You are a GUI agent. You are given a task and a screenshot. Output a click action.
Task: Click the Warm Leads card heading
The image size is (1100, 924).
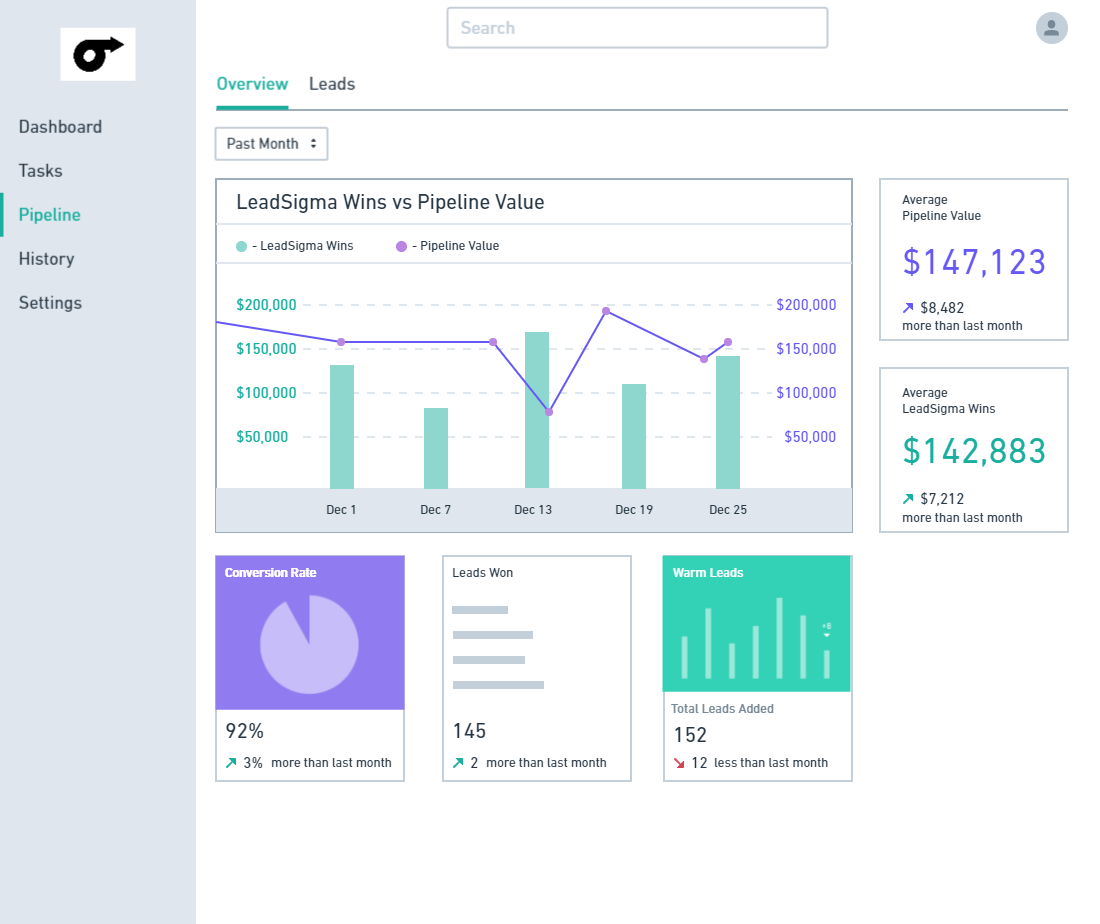[x=708, y=573]
